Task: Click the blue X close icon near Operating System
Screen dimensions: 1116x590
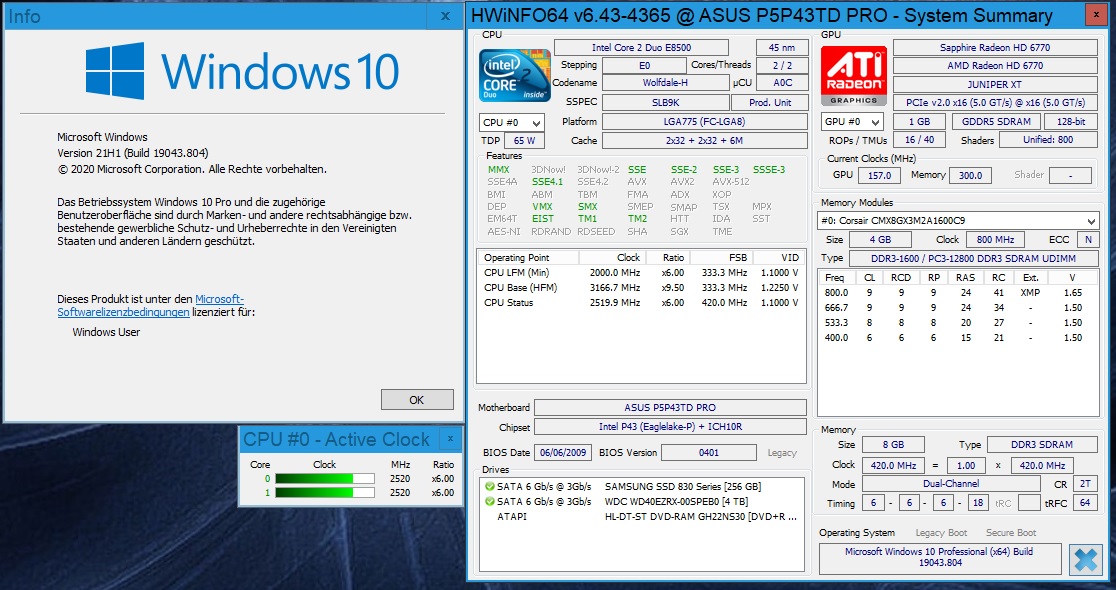Action: [x=1086, y=559]
